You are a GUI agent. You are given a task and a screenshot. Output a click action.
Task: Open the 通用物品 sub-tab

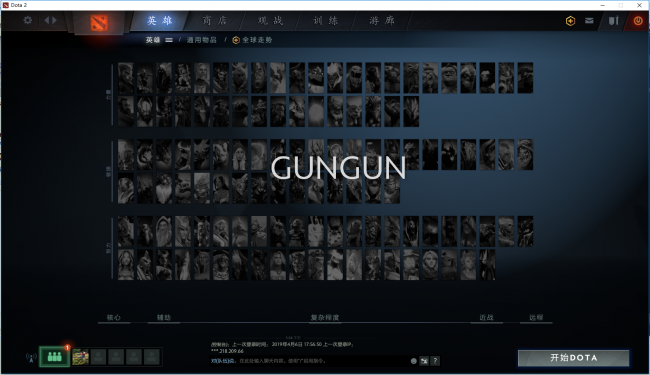[201, 40]
